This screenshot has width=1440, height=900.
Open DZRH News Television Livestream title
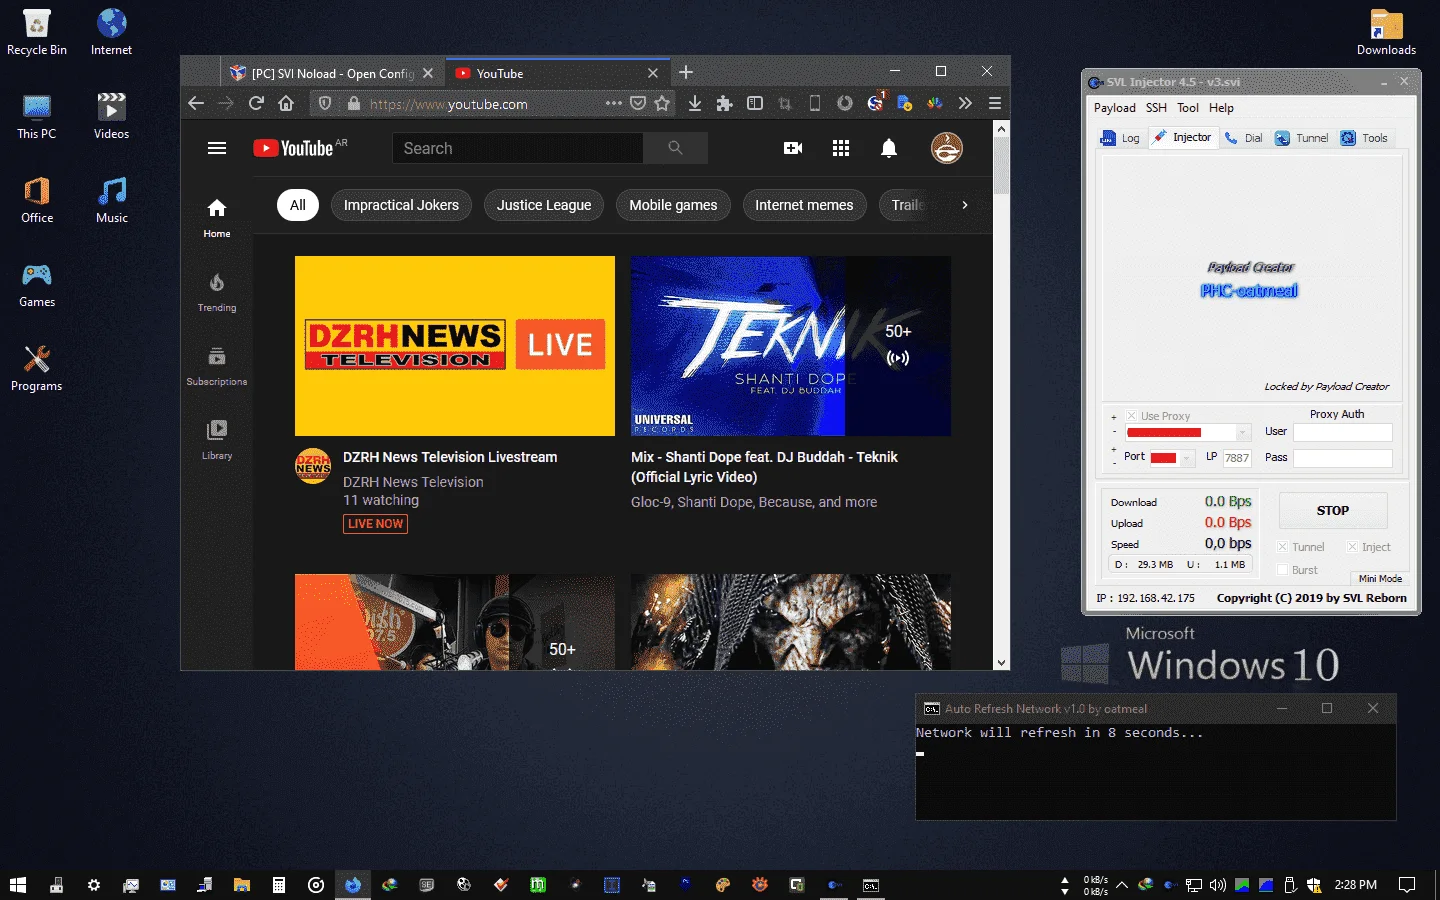tap(450, 457)
